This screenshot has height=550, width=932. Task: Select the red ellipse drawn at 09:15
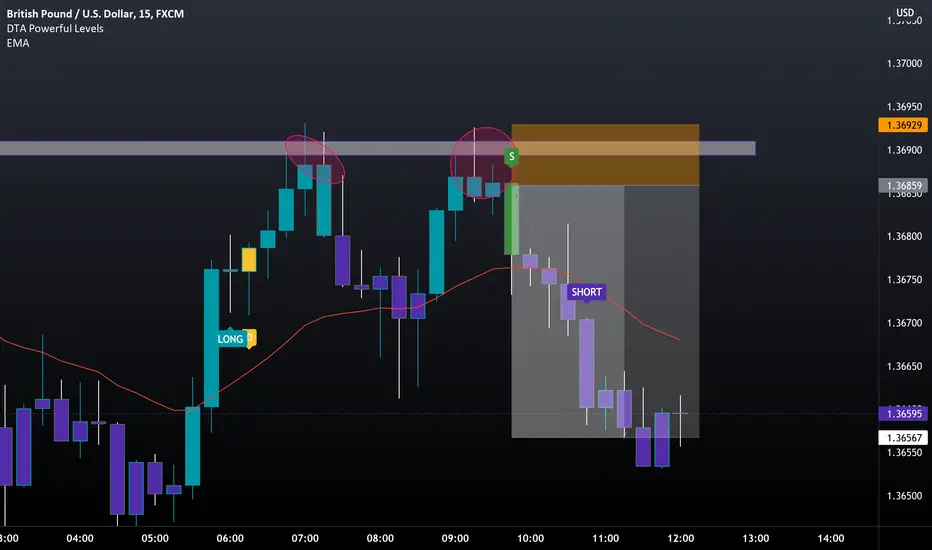(483, 162)
